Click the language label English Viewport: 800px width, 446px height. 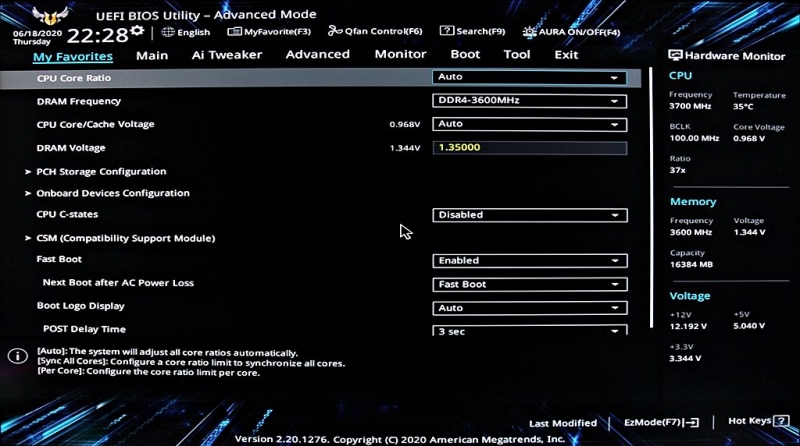tap(193, 32)
